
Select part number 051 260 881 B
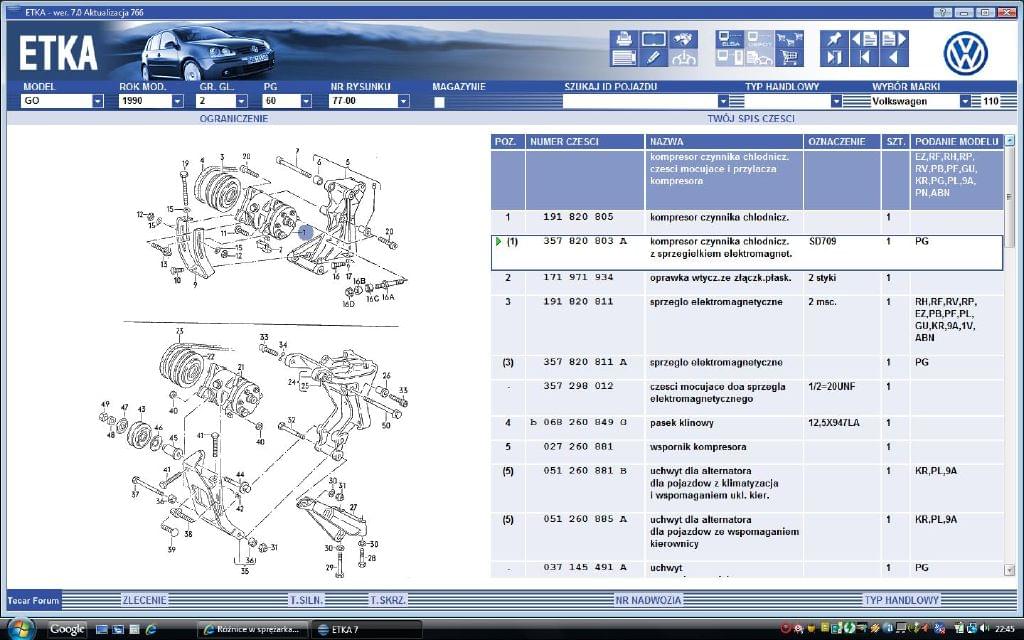point(584,471)
